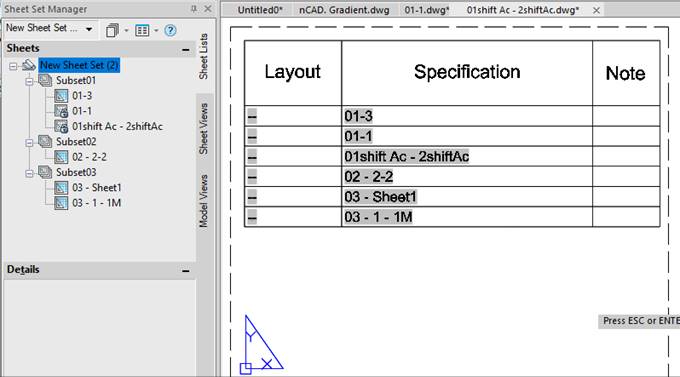
Task: Collapse the Sheets panel section
Action: point(186,49)
